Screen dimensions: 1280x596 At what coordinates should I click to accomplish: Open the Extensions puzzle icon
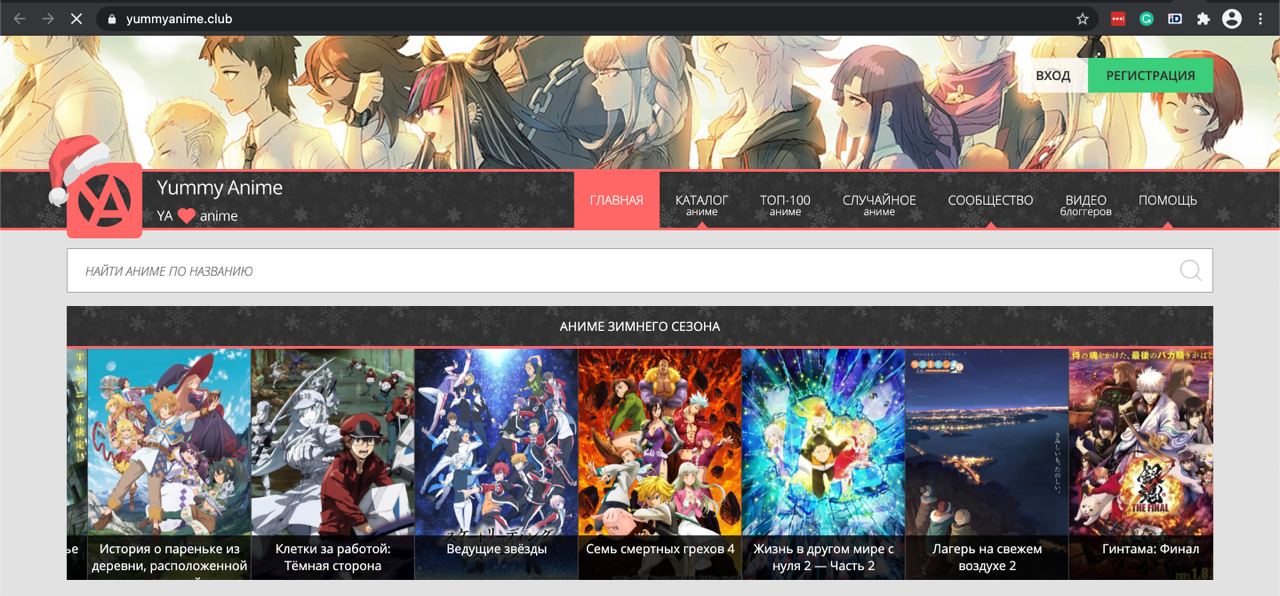1203,19
